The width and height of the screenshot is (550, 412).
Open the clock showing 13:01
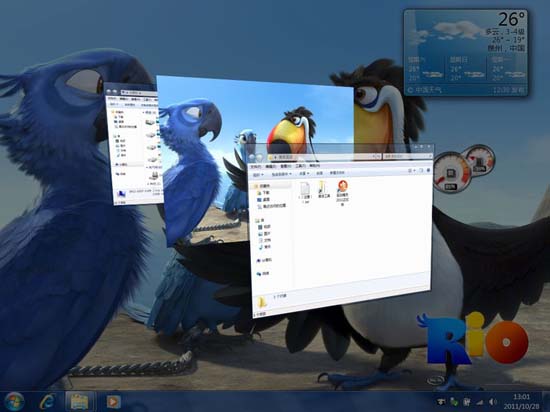522,401
